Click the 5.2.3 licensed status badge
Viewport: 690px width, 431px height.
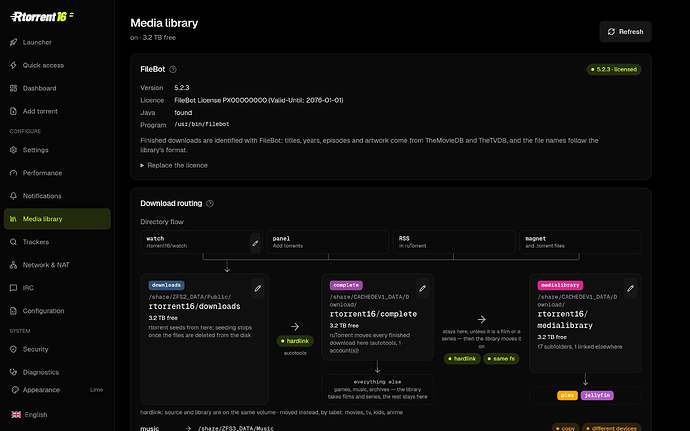click(614, 69)
